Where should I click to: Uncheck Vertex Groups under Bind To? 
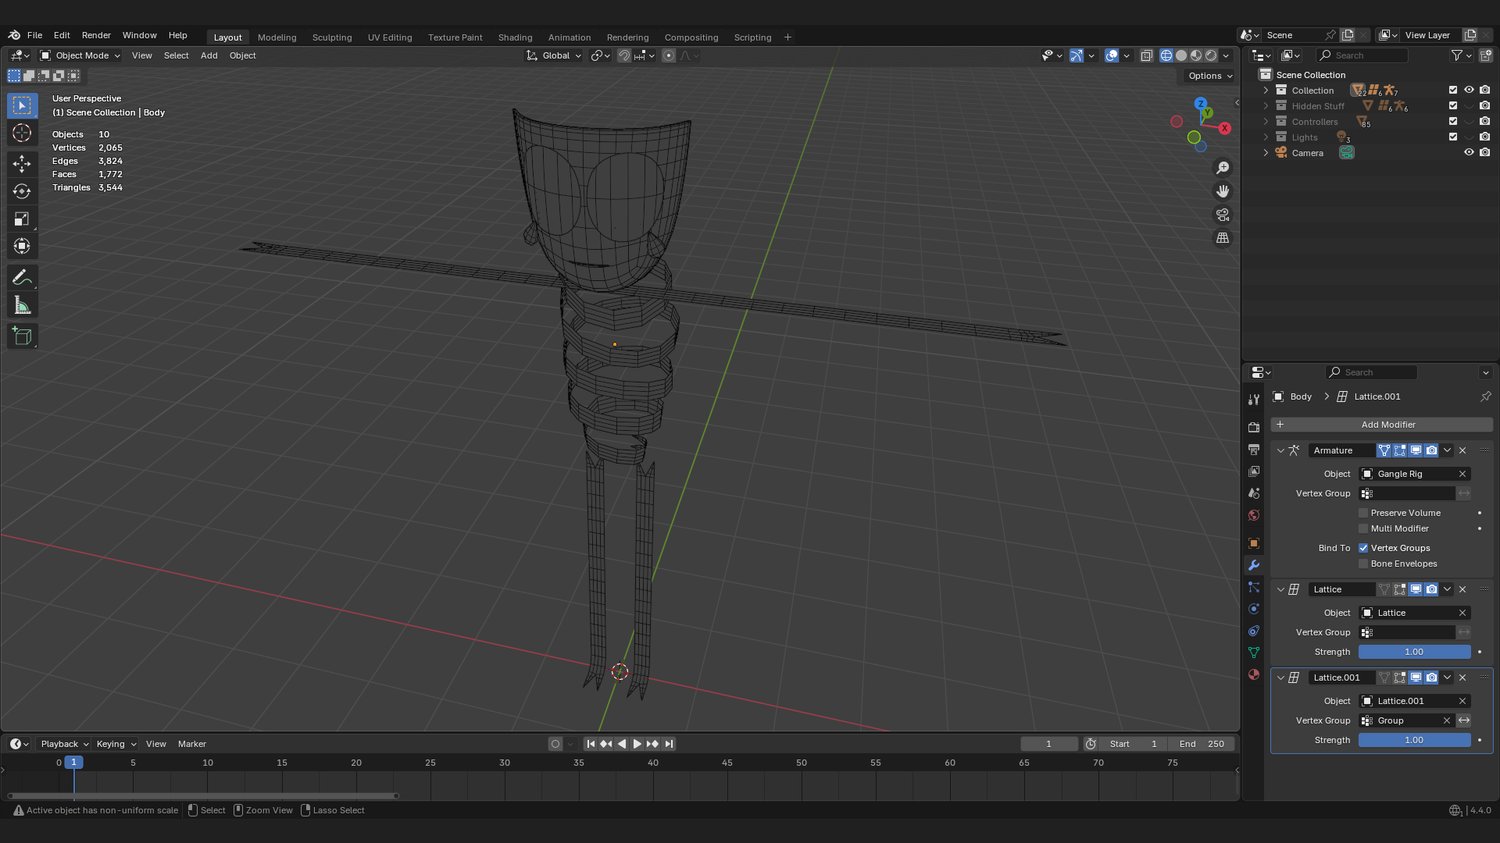tap(1363, 548)
